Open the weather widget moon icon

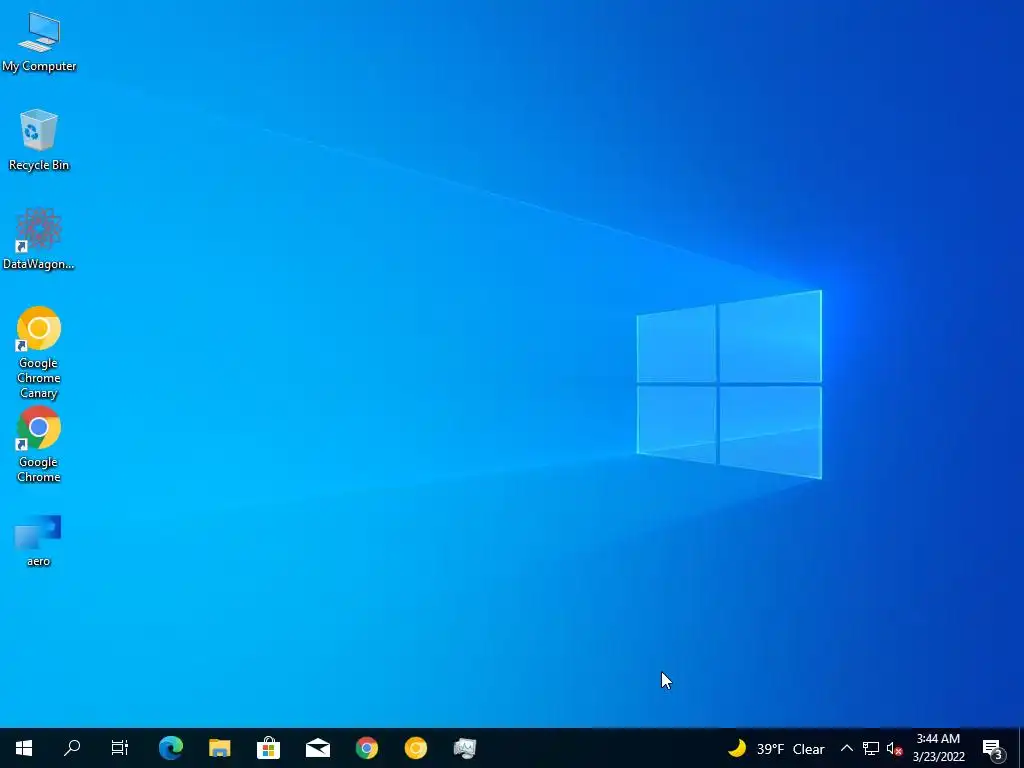(x=737, y=748)
